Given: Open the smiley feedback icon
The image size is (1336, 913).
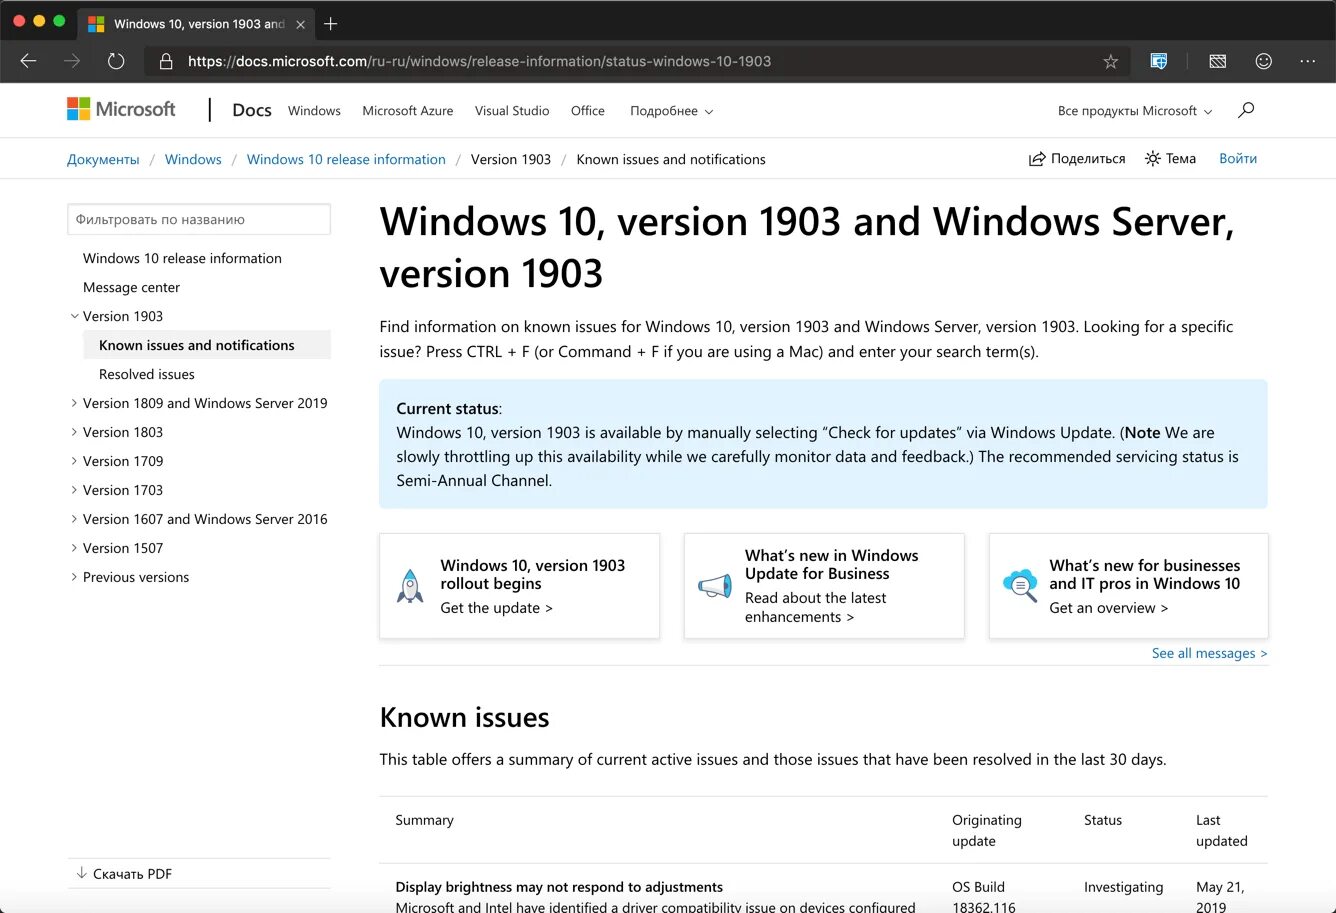Looking at the screenshot, I should (x=1264, y=61).
